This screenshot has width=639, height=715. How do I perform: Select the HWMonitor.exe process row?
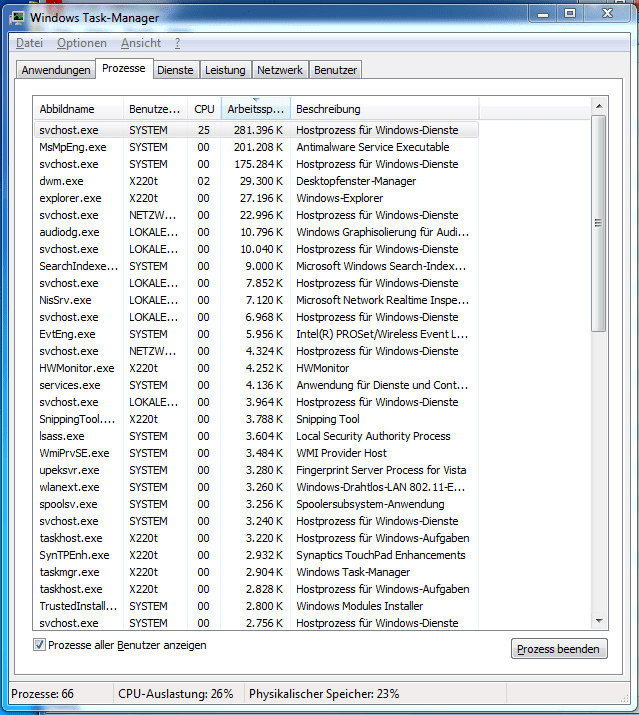(x=256, y=368)
